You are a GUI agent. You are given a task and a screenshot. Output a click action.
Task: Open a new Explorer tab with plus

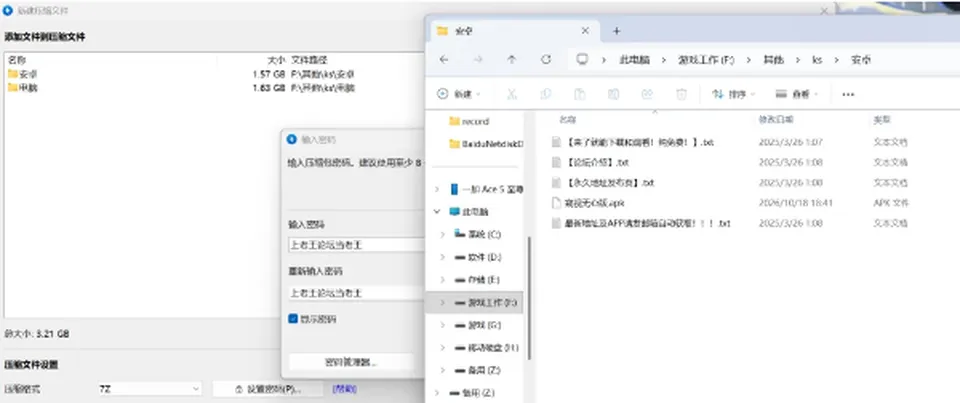(617, 31)
